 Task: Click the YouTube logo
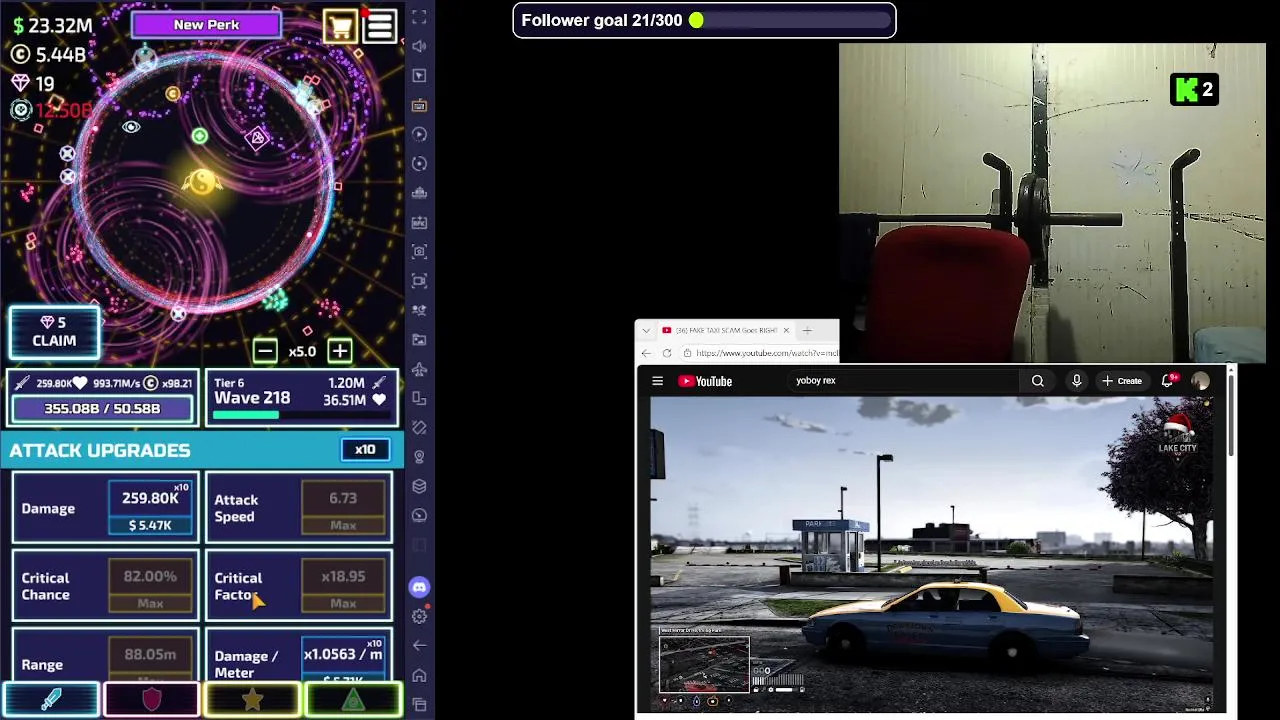705,381
